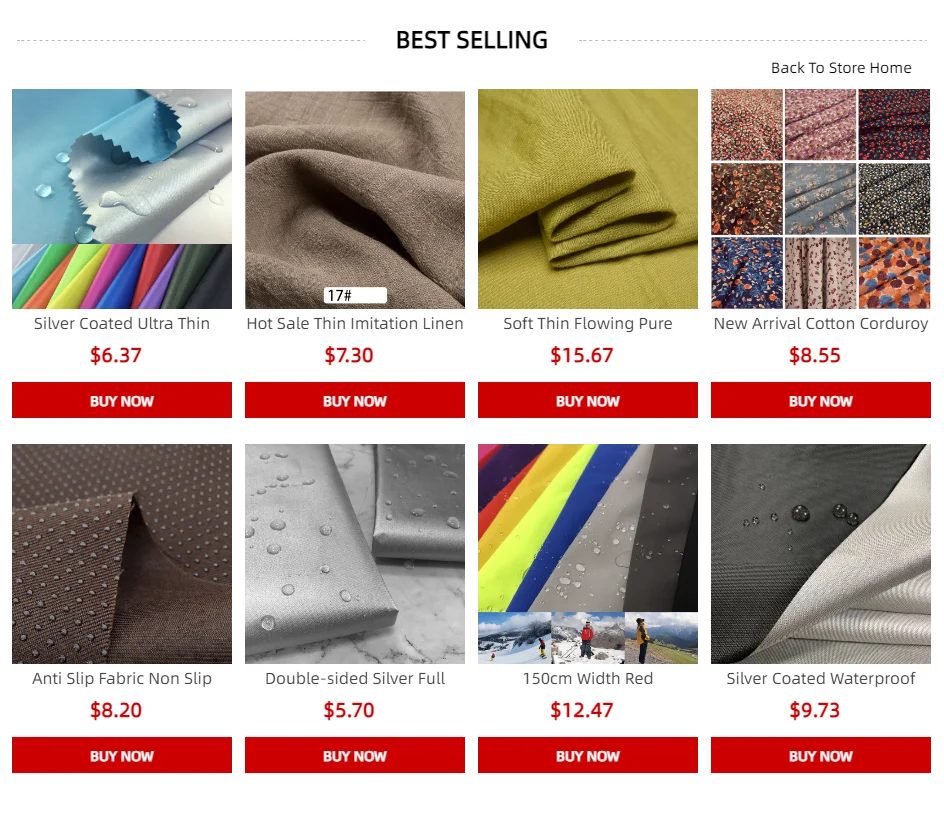Open the Silver Coated Ultra Thin title link
944x825 pixels.
point(122,323)
